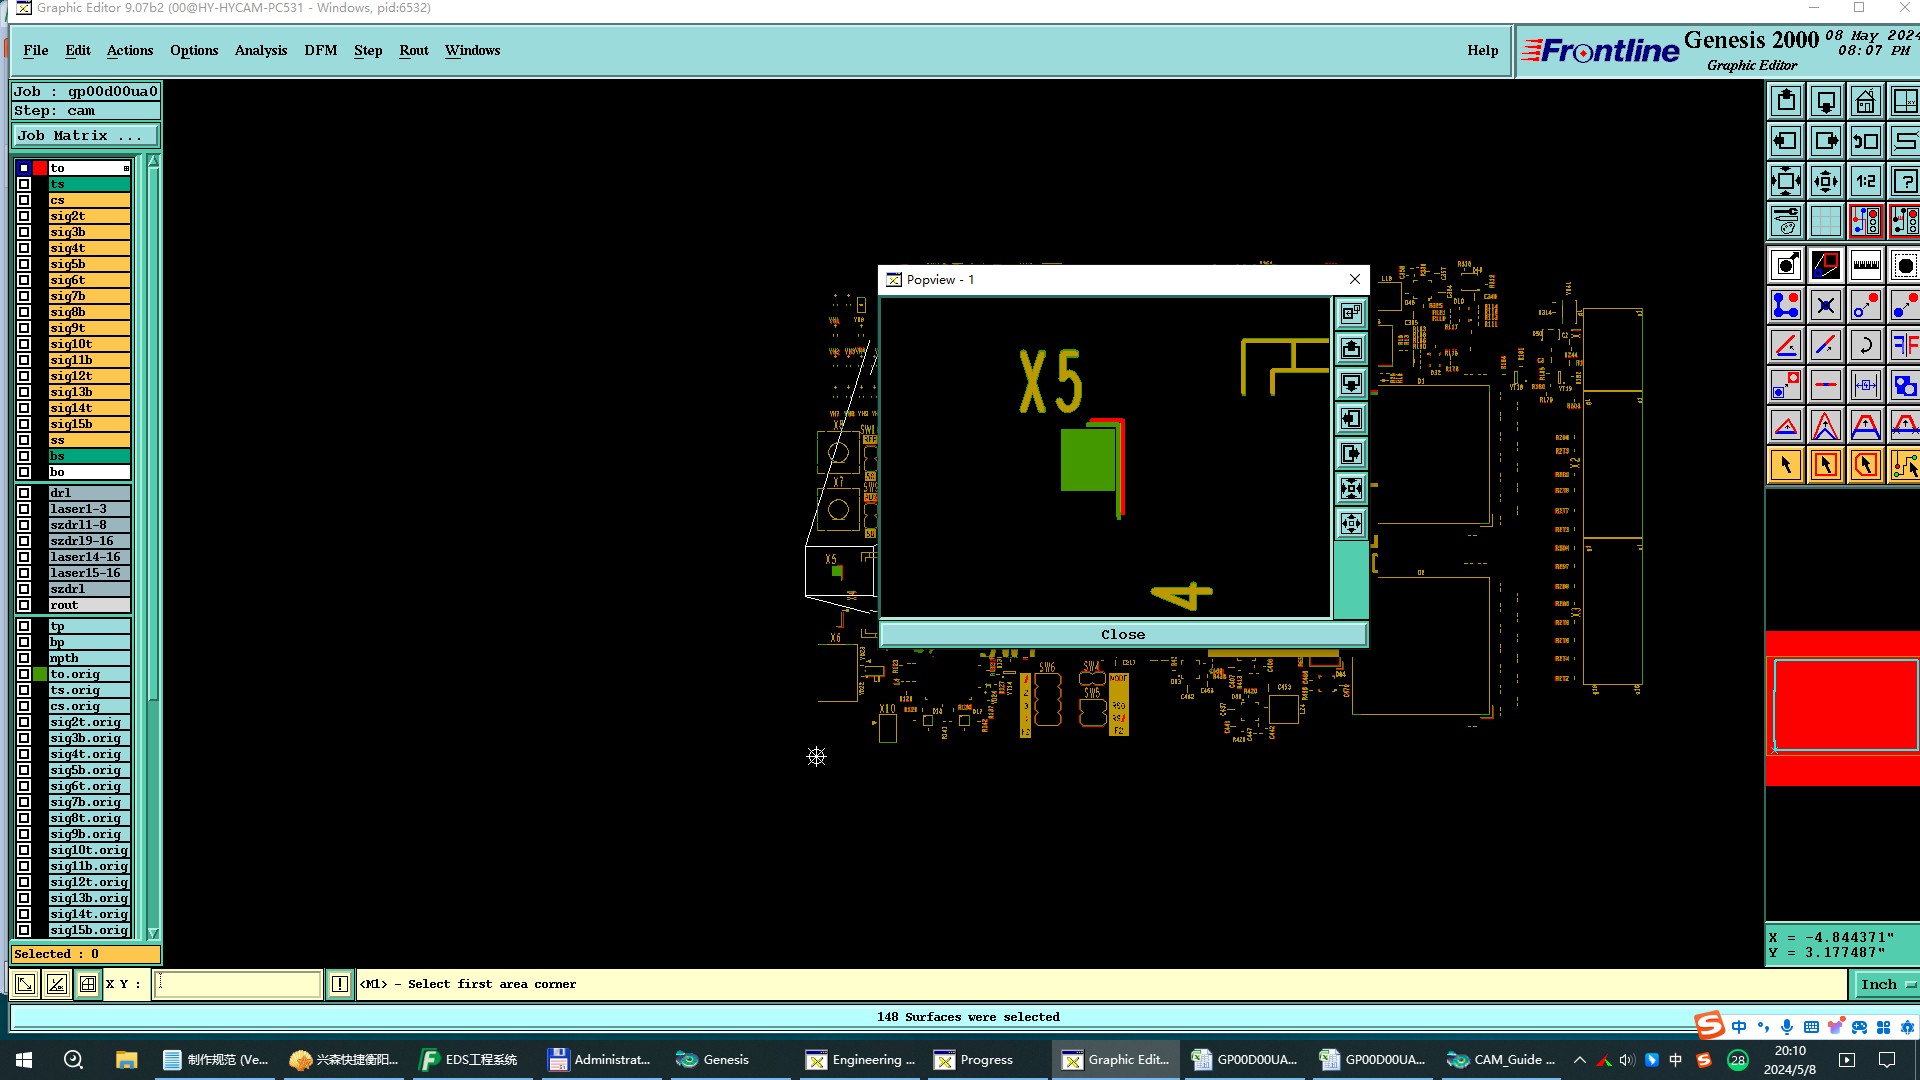Screen dimensions: 1920x1080
Task: Click the Popview zoom-fit icon
Action: [x=1351, y=489]
